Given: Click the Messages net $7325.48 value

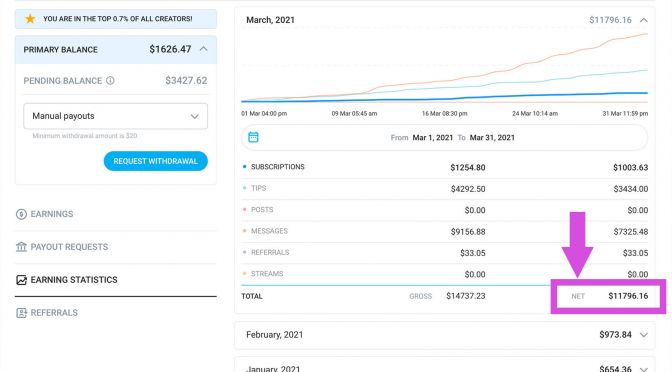Looking at the screenshot, I should [x=630, y=232].
